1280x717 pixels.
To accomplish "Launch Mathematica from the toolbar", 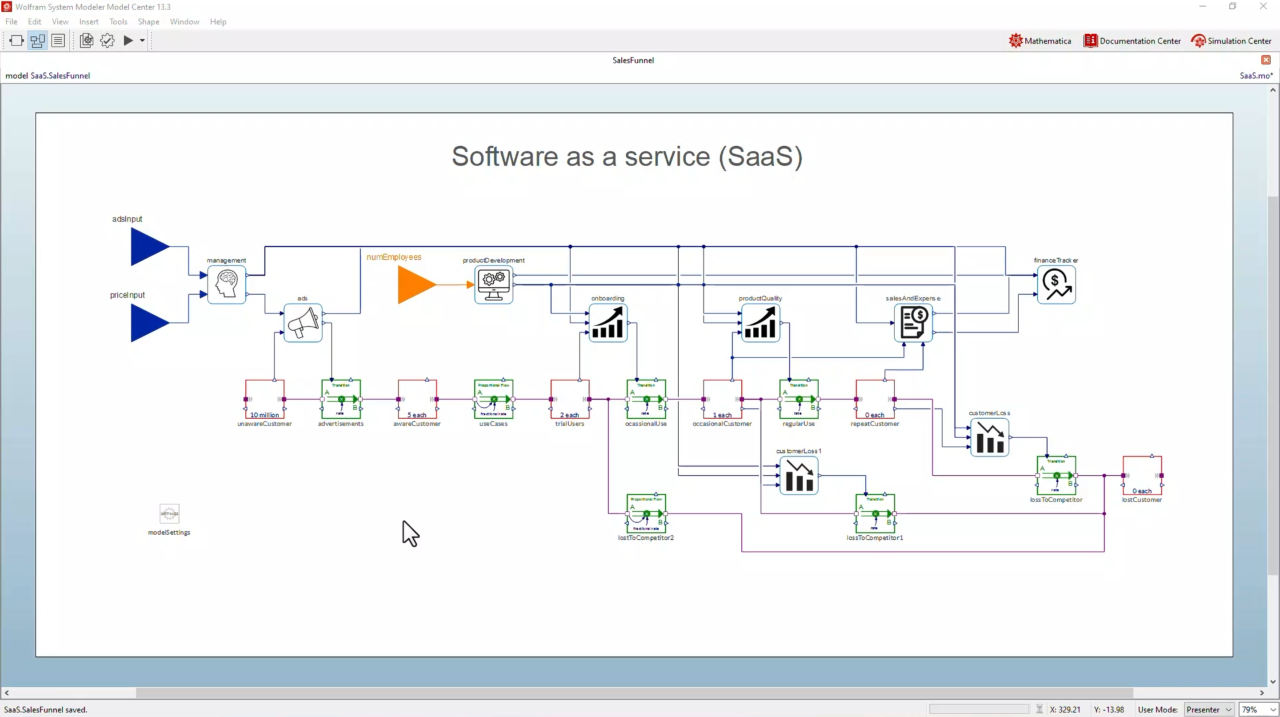I will 1040,41.
